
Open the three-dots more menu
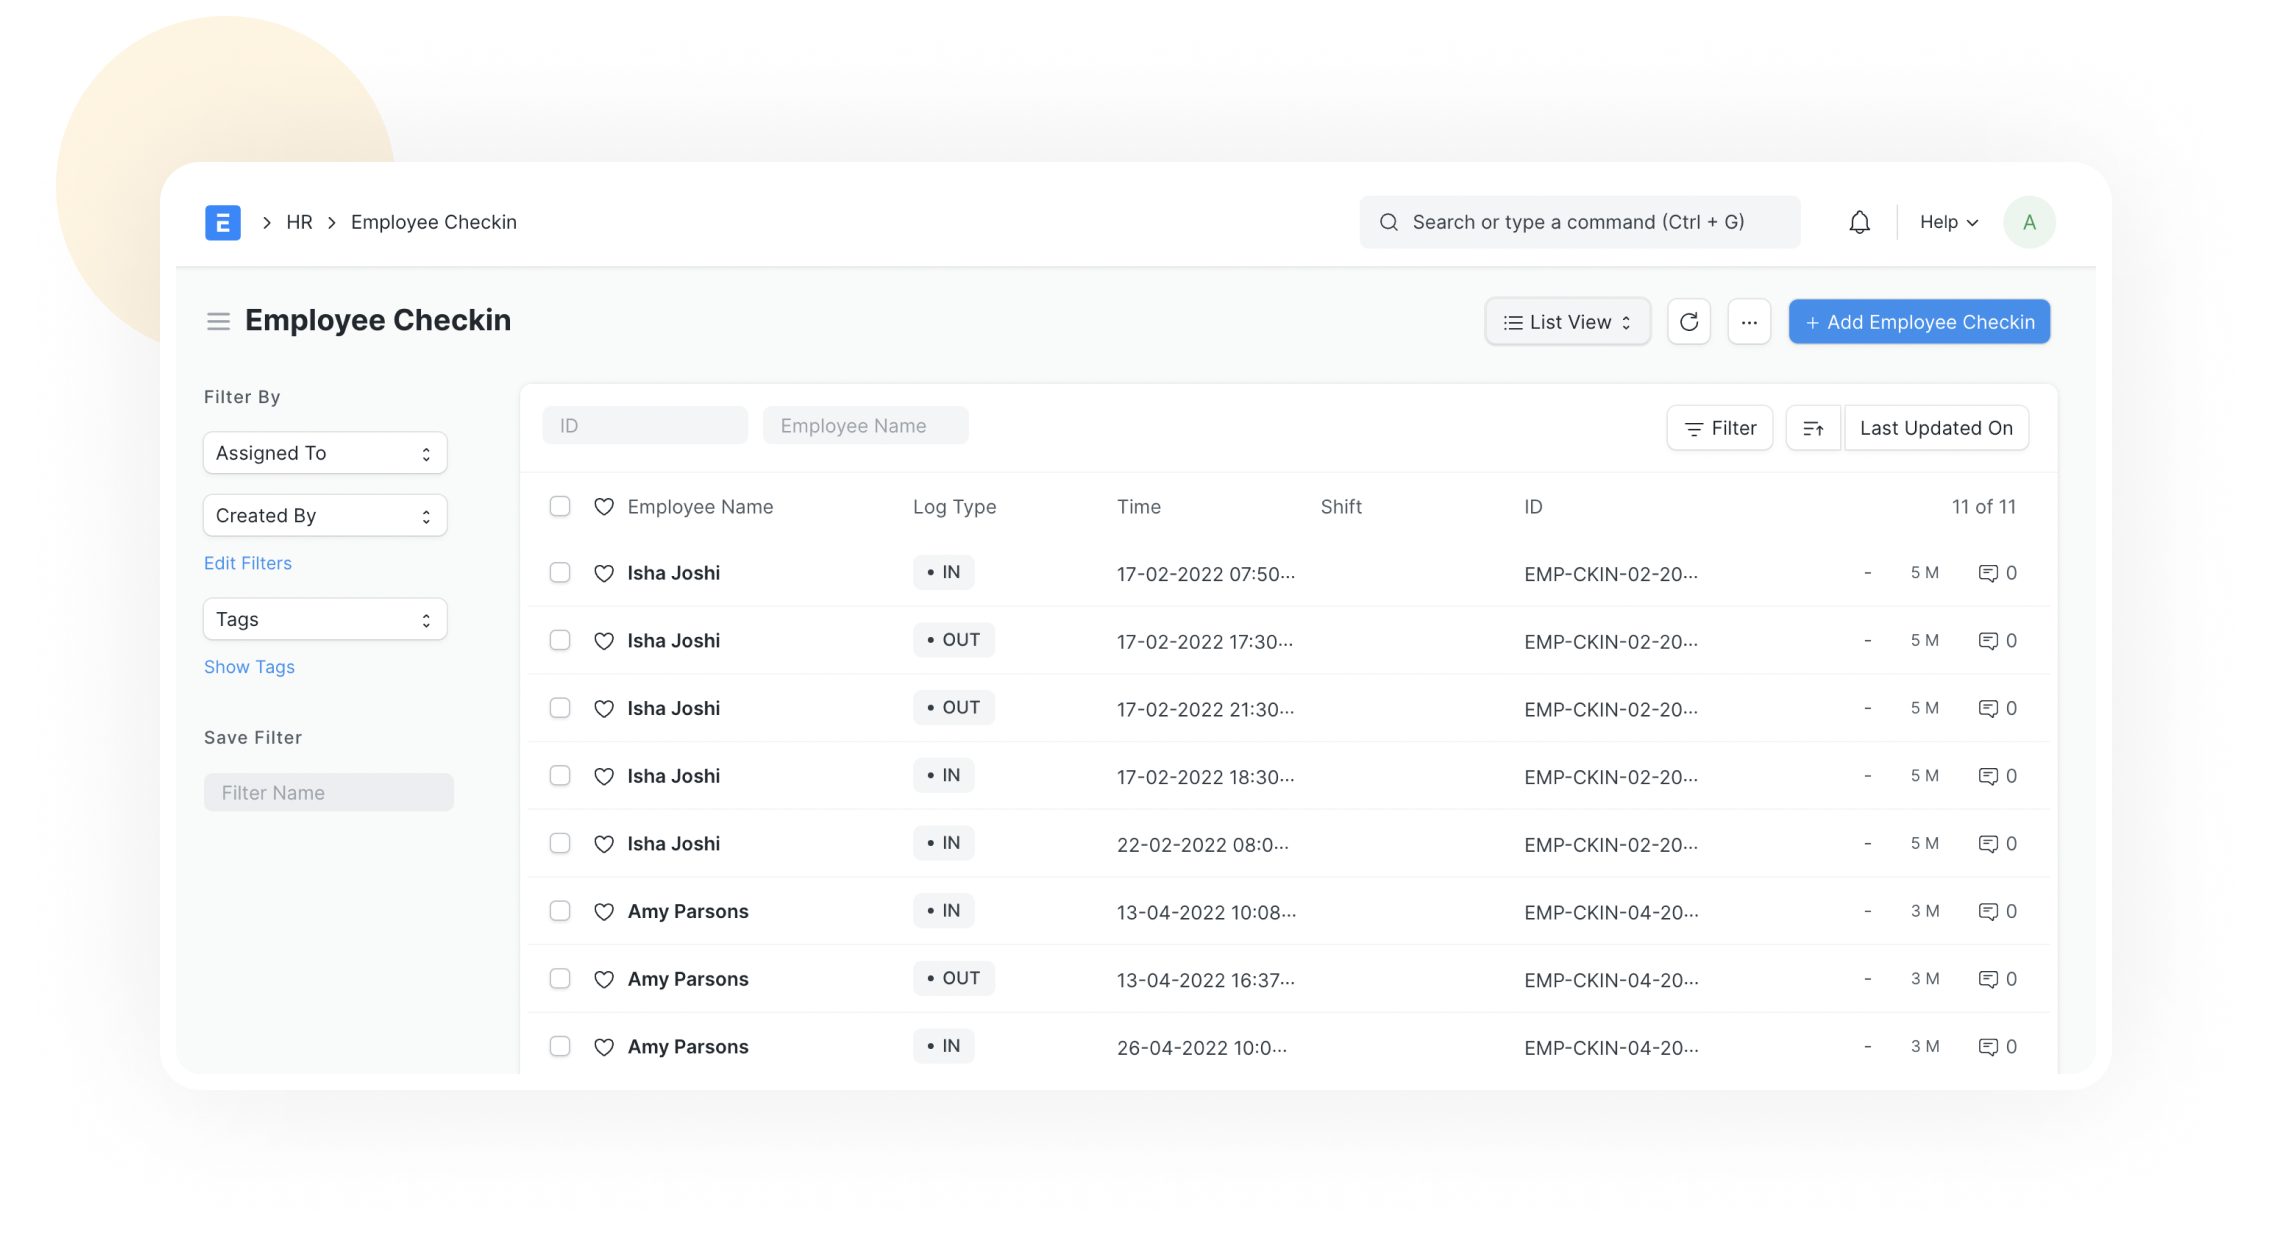pyautogui.click(x=1749, y=322)
